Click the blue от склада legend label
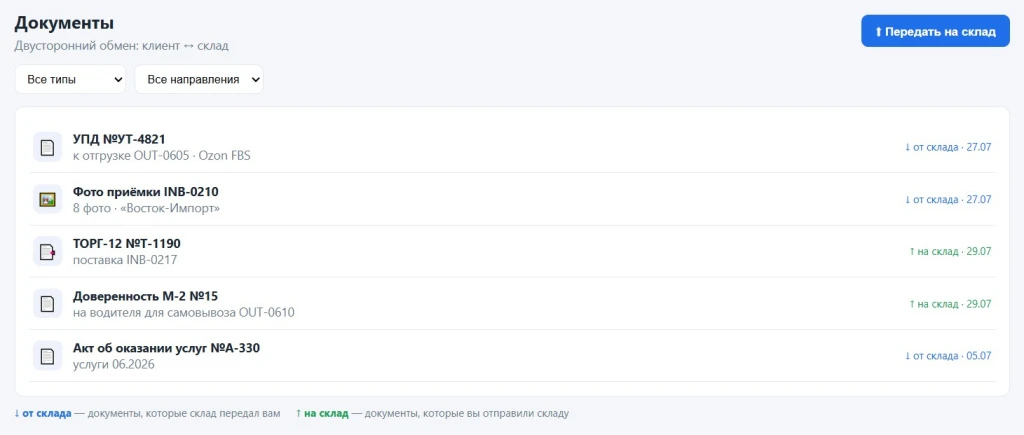The image size is (1024, 435). tap(43, 413)
